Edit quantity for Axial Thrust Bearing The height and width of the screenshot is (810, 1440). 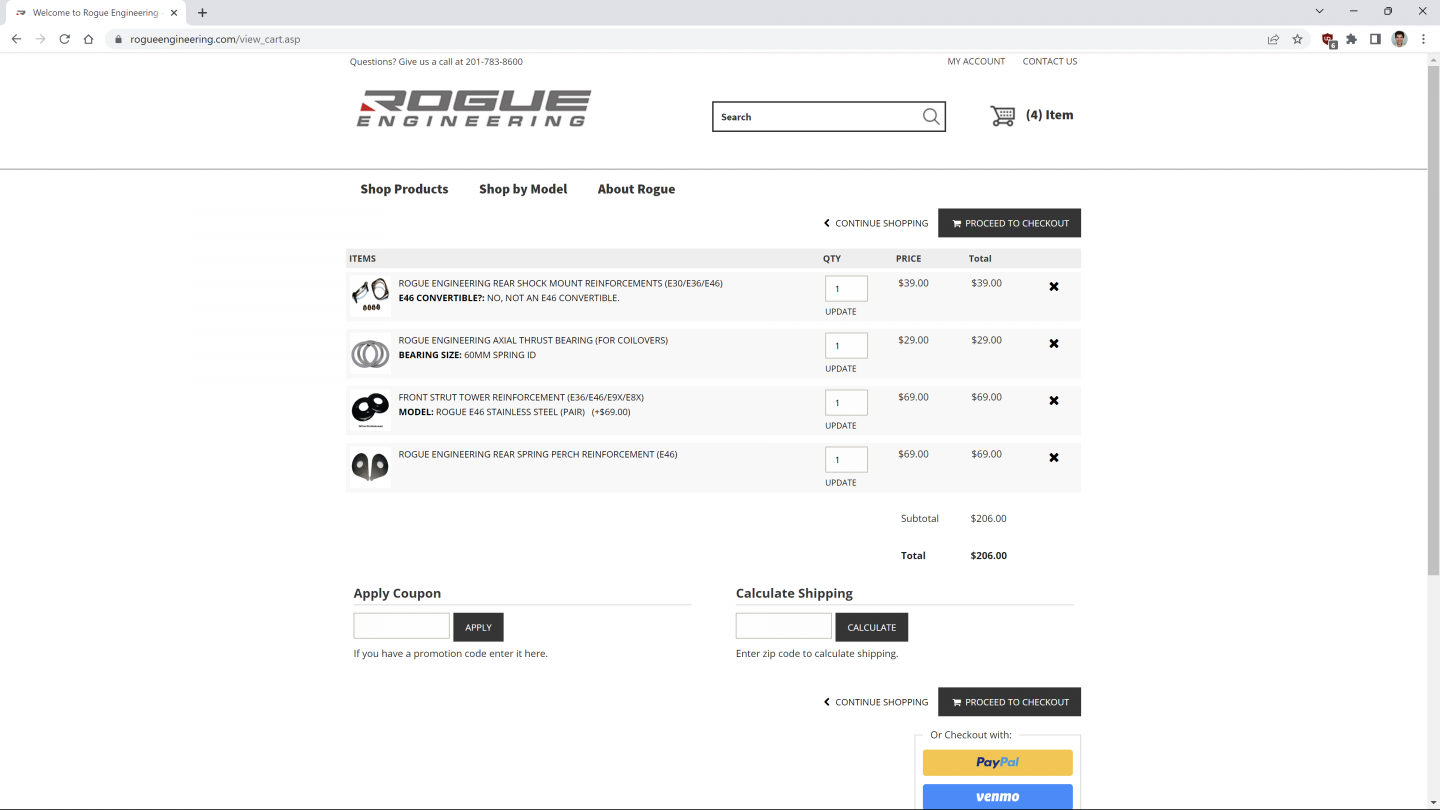tap(846, 346)
